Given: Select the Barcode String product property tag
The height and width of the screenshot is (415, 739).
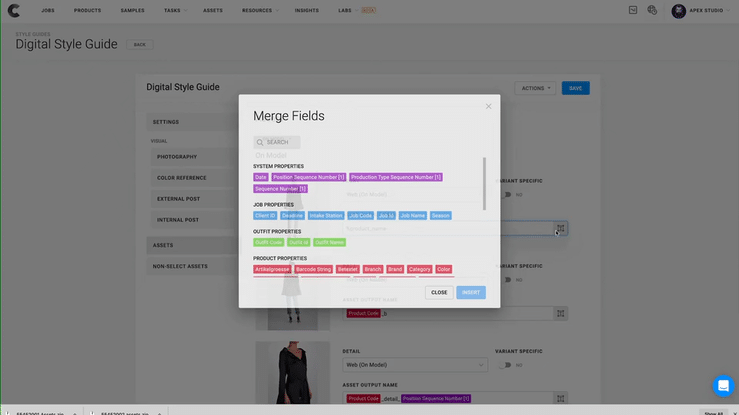Looking at the screenshot, I should coord(312,269).
